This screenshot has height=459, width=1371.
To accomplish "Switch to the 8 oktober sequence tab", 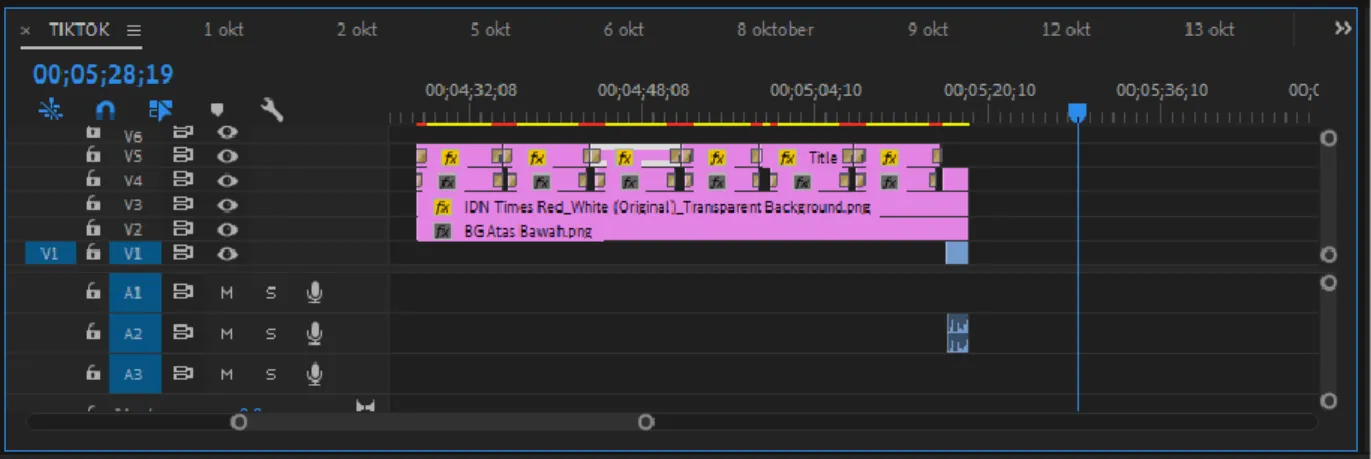I will click(775, 30).
